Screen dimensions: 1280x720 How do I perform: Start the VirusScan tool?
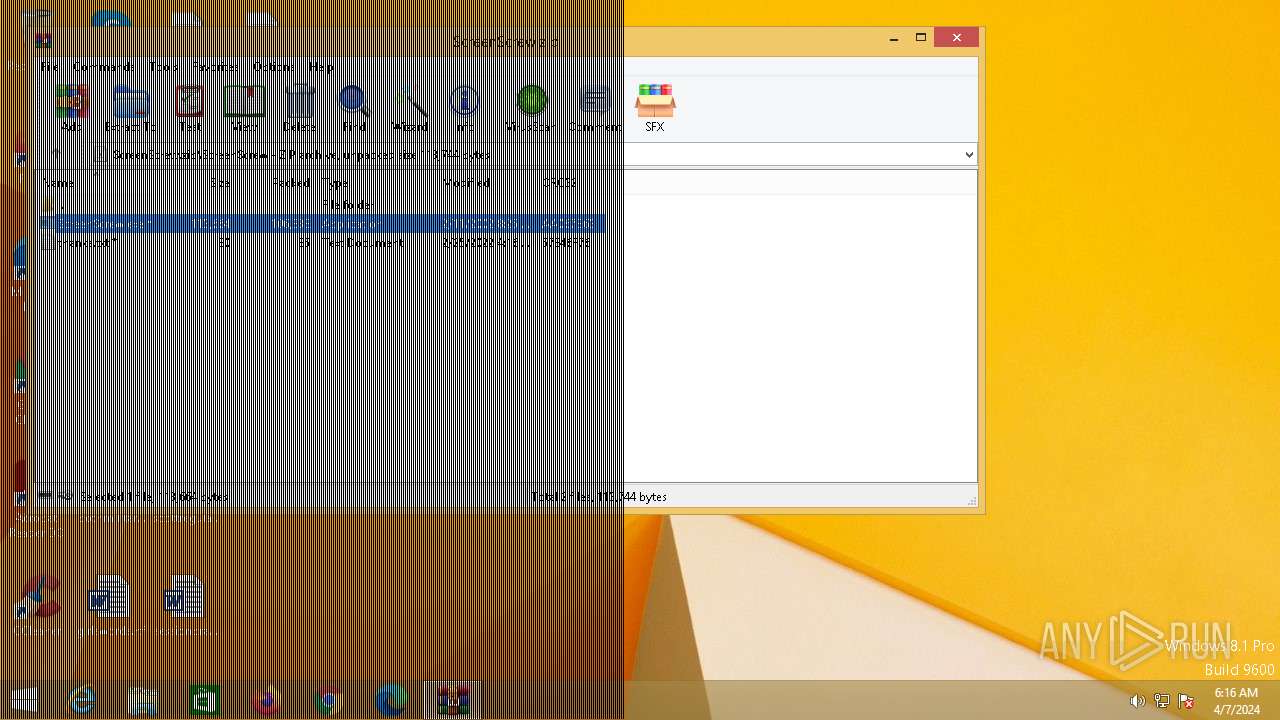click(x=529, y=108)
